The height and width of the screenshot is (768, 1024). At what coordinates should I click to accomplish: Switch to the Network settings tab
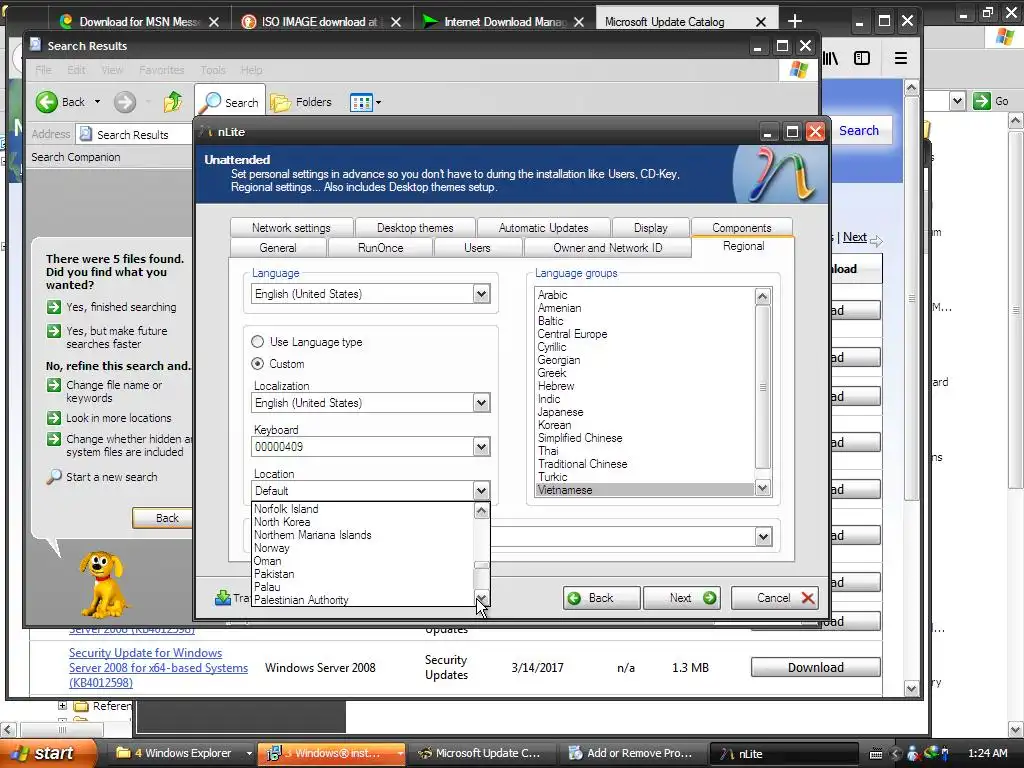tap(291, 228)
